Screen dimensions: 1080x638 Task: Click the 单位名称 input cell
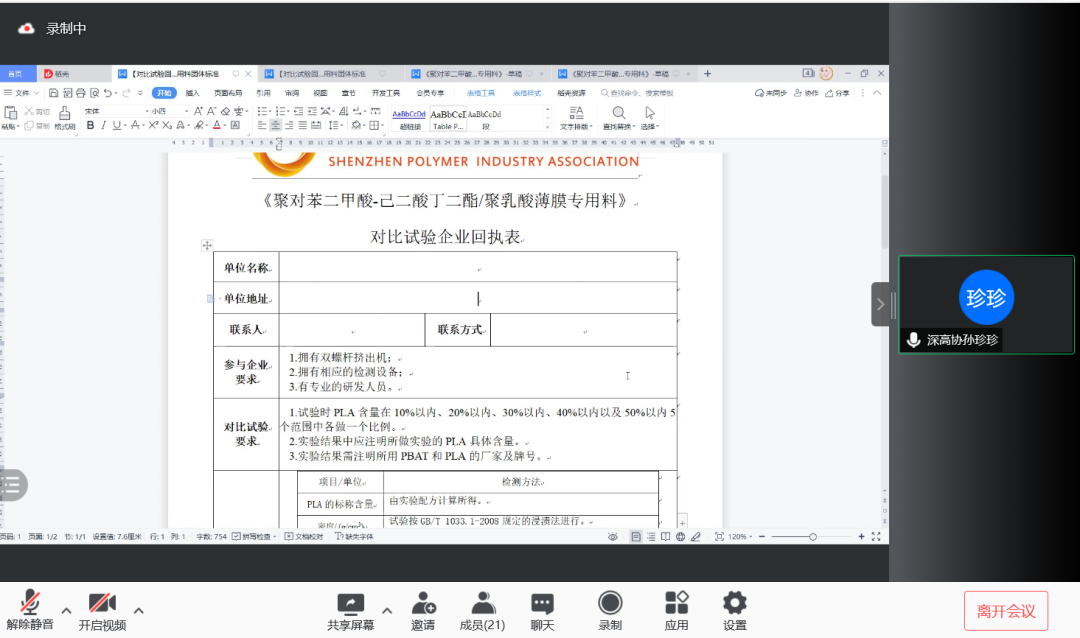[478, 267]
